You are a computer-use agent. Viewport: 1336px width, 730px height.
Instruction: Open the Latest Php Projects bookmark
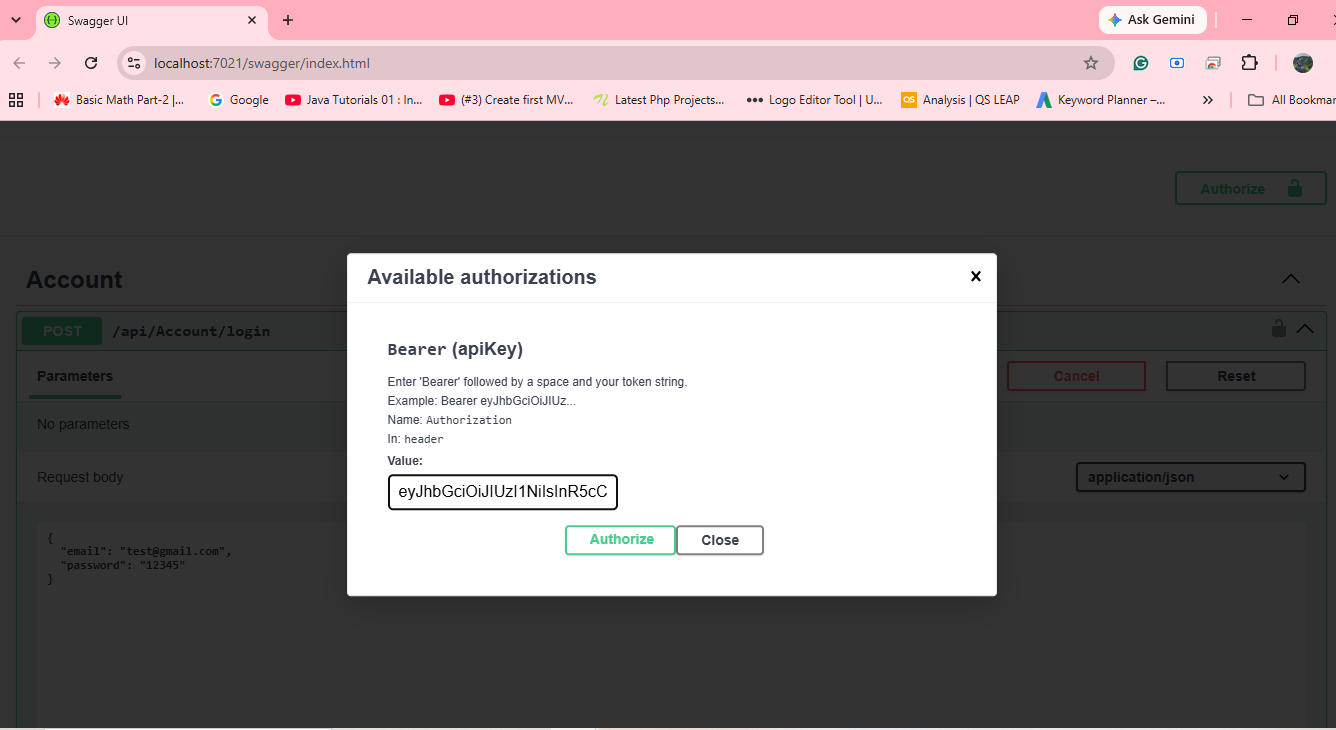coord(659,100)
